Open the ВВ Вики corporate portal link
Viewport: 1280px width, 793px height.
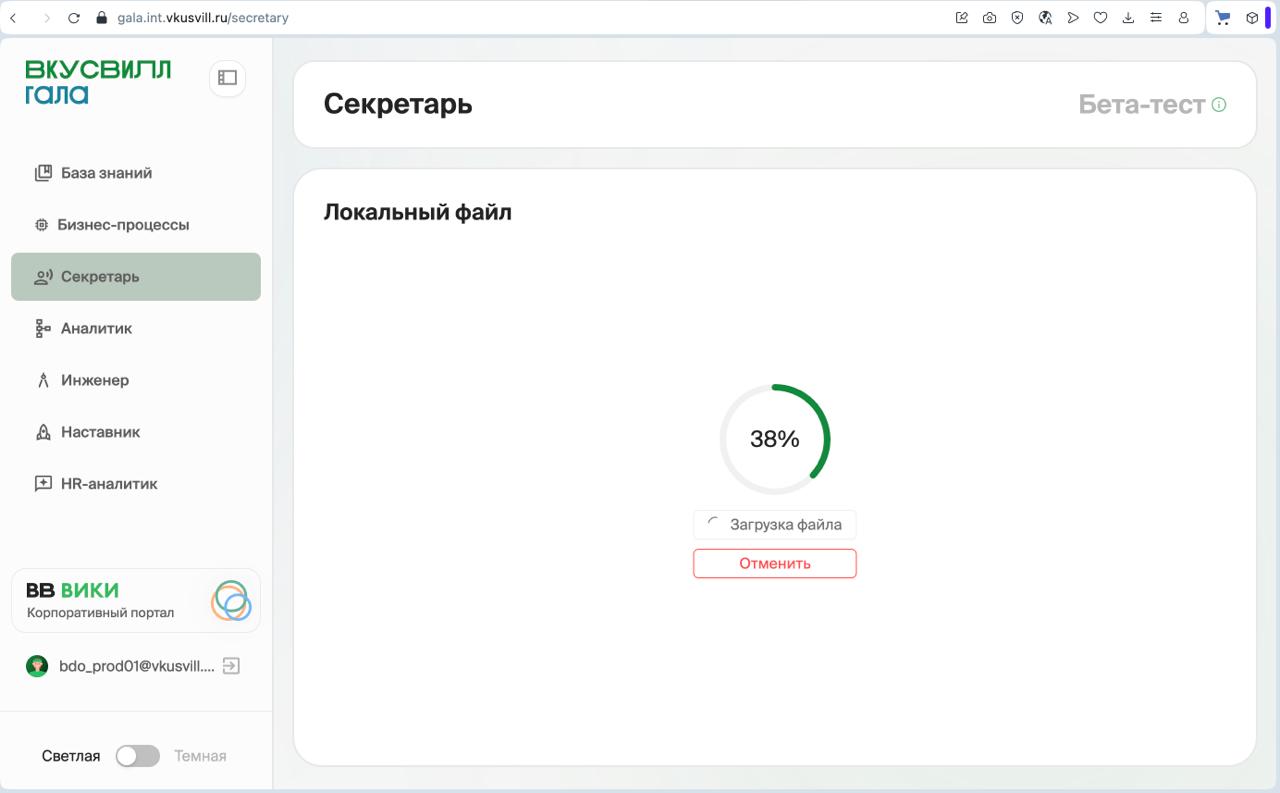pyautogui.click(x=136, y=601)
